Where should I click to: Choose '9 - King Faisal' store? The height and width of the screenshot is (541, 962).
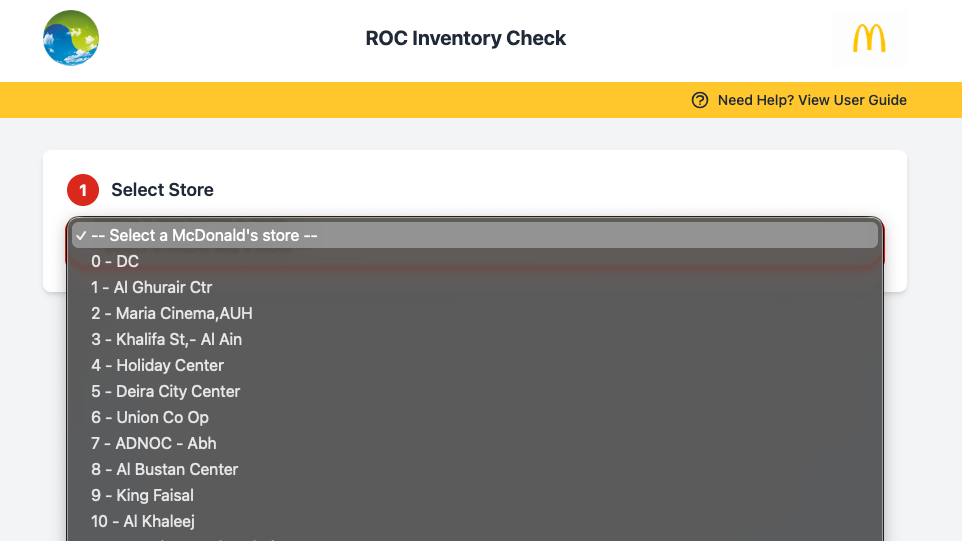click(475, 495)
